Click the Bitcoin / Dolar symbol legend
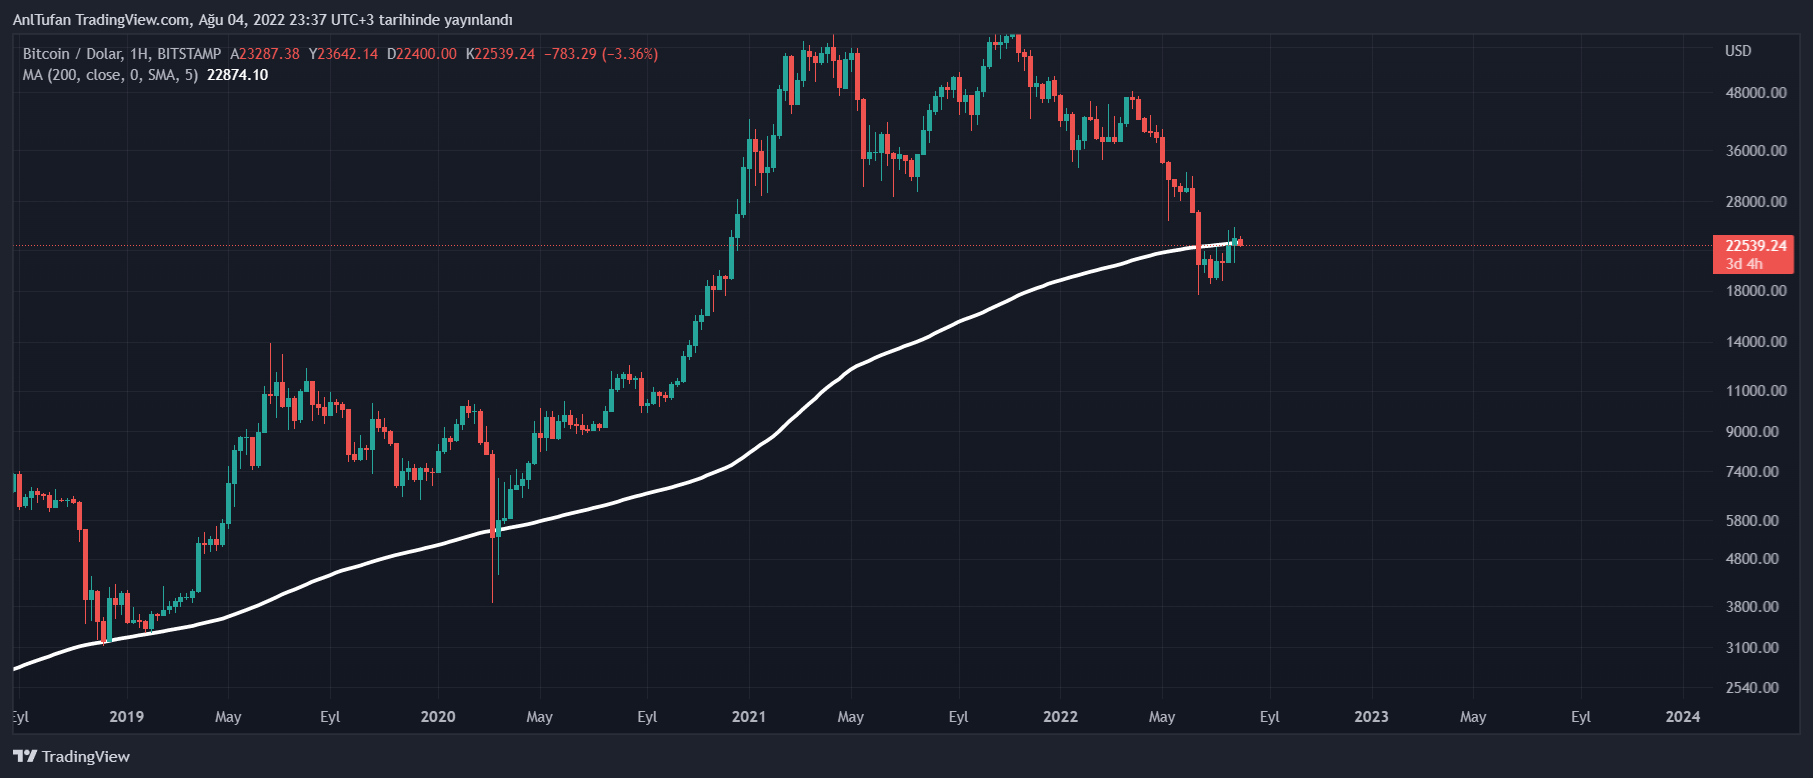The height and width of the screenshot is (778, 1813). (x=121, y=54)
